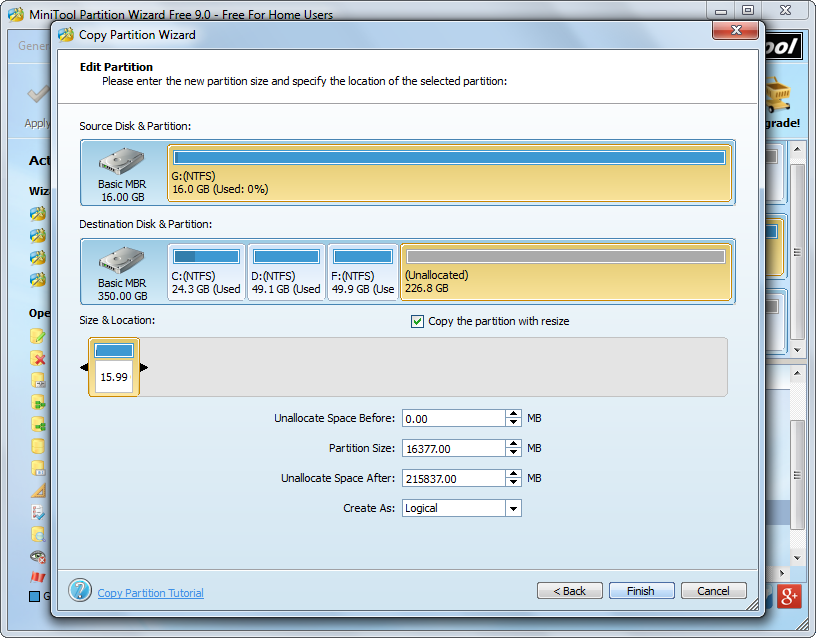The height and width of the screenshot is (638, 816).
Task: Click the red flags icon in sidebar
Action: (x=37, y=577)
